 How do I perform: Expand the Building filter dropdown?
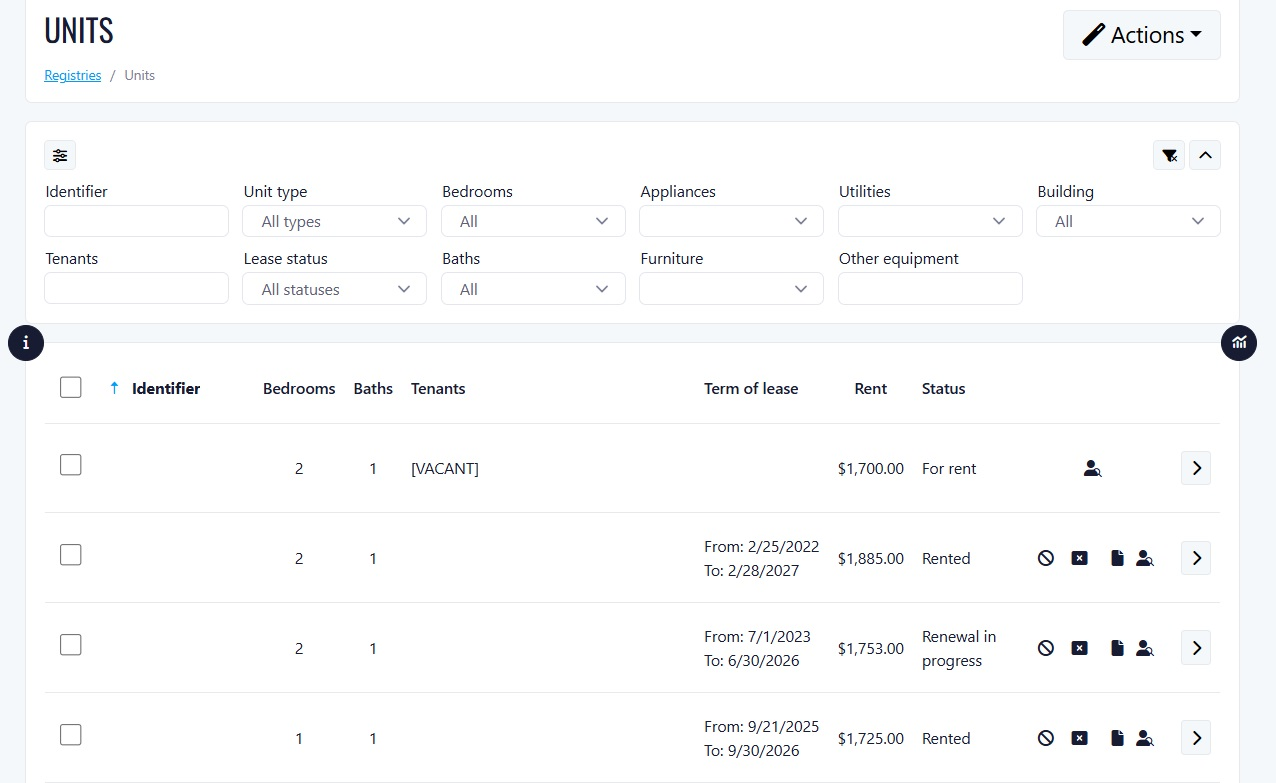[1128, 221]
